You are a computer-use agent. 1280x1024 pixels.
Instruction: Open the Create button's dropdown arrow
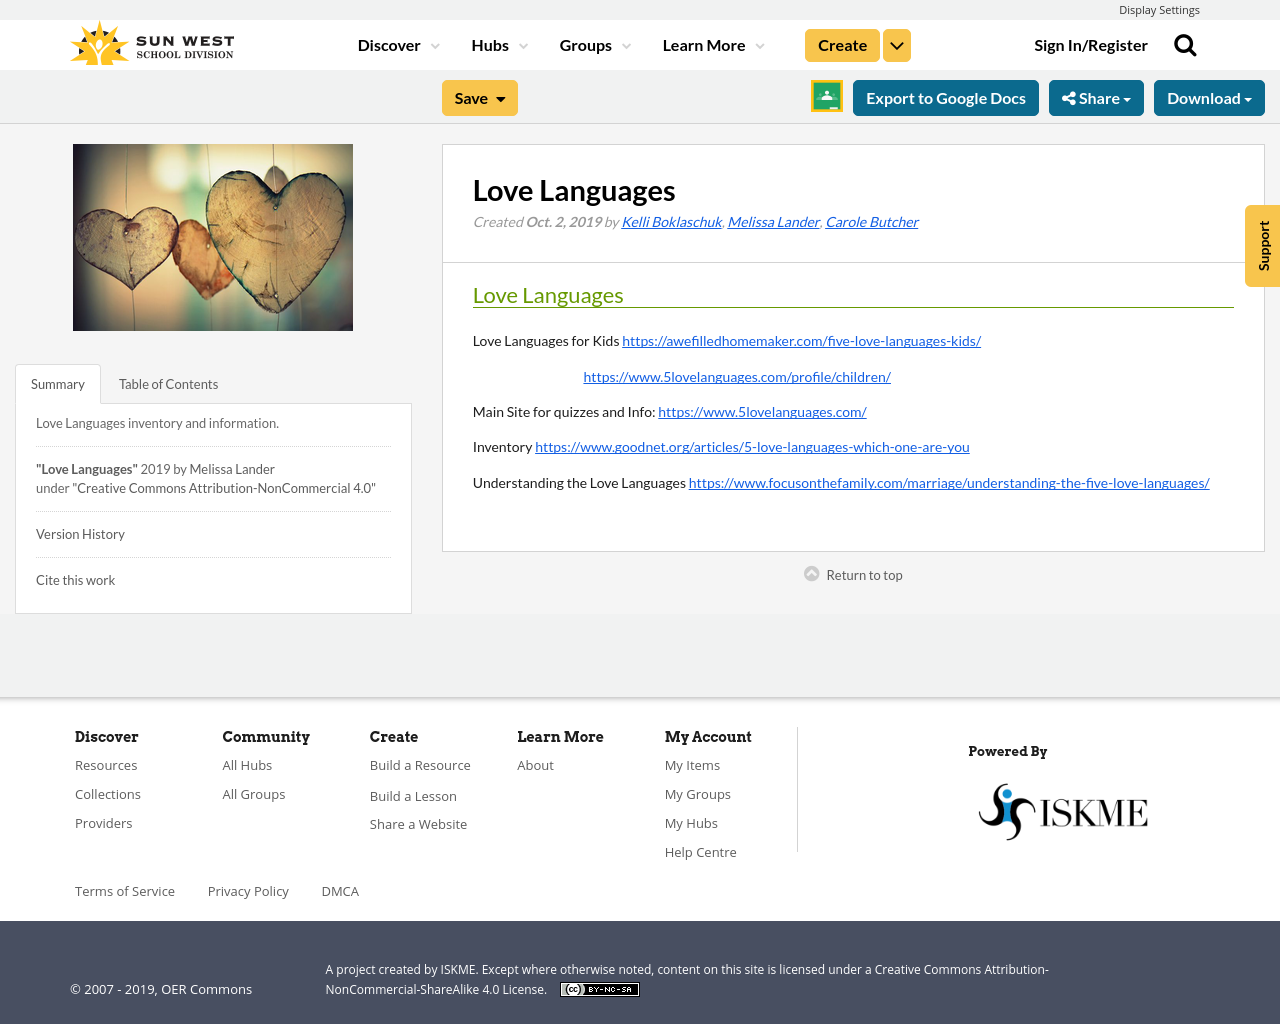[x=896, y=44]
